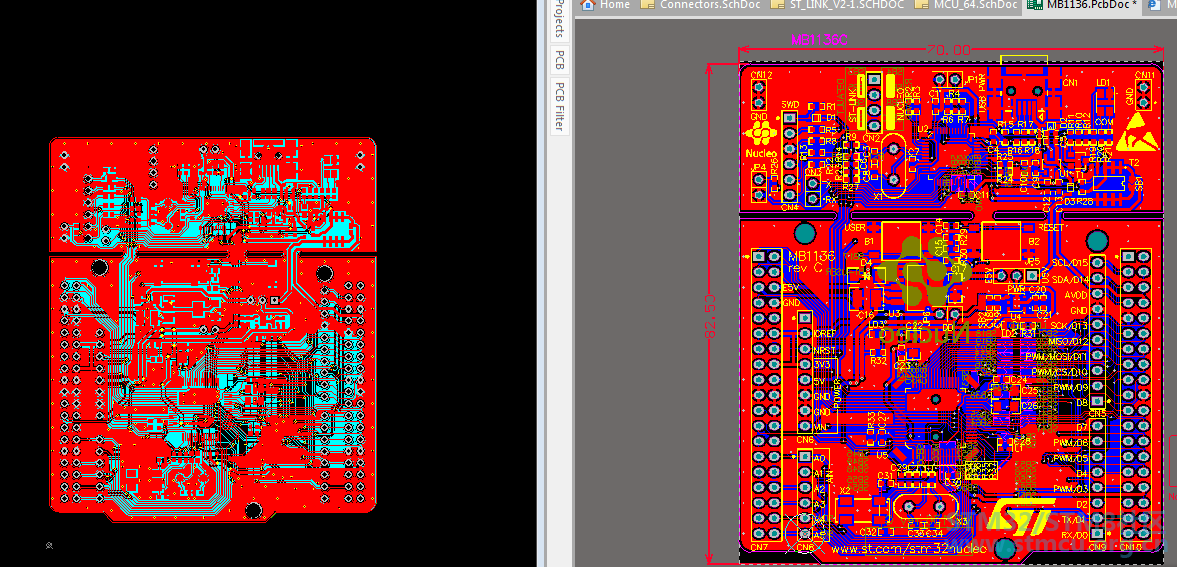This screenshot has width=1177, height=567.
Task: Click the B1 button designator
Action: pyautogui.click(x=868, y=242)
